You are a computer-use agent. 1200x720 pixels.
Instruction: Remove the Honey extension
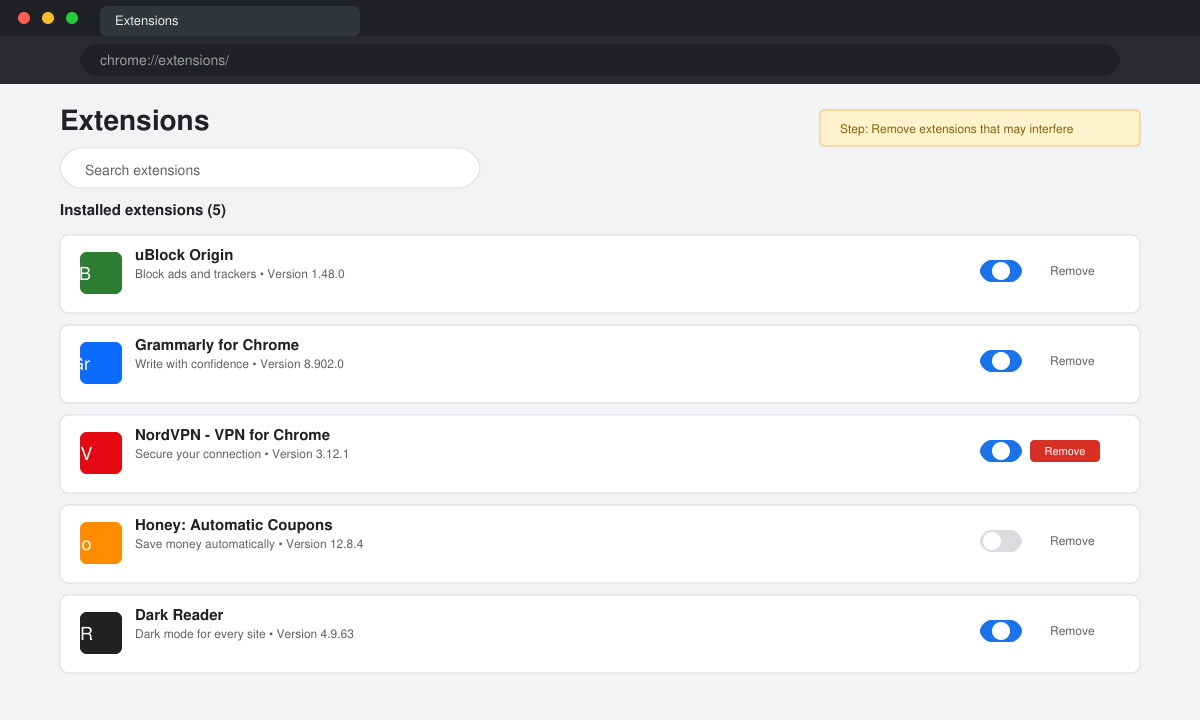(x=1072, y=541)
